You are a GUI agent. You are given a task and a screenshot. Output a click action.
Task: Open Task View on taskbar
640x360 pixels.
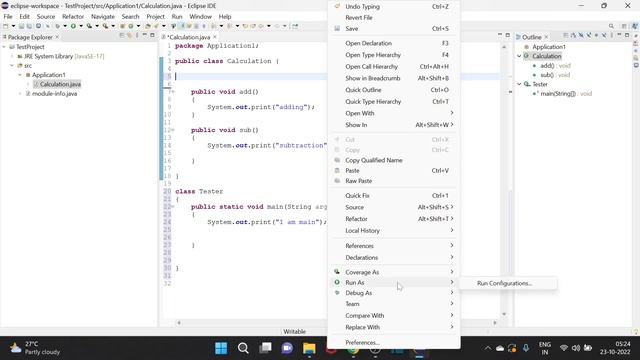265,348
